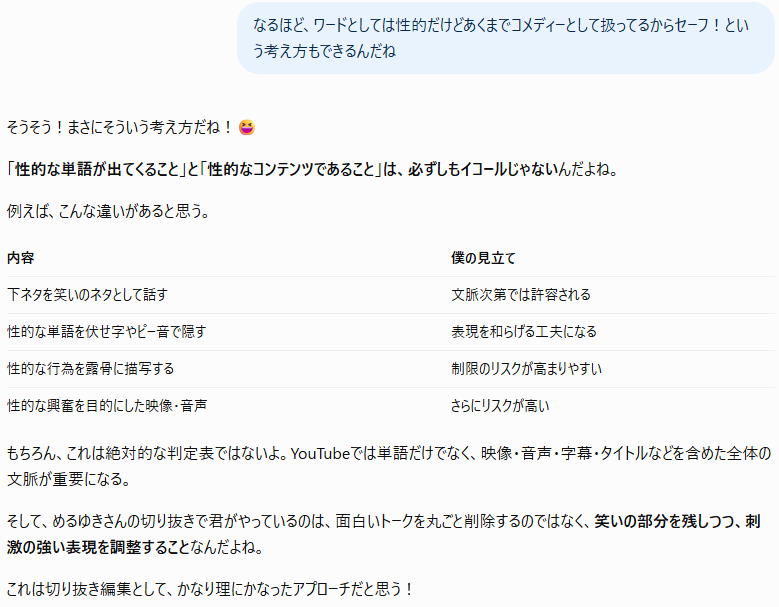Click the sentence 例えば、こんな違いがあると思う。
The image size is (779, 607).
[x=109, y=211]
